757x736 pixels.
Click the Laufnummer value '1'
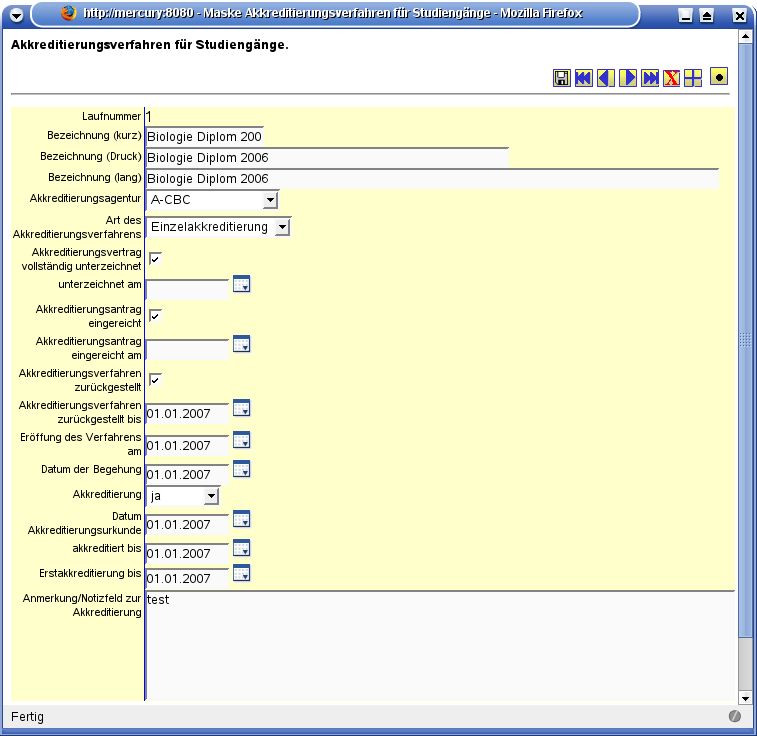(149, 116)
